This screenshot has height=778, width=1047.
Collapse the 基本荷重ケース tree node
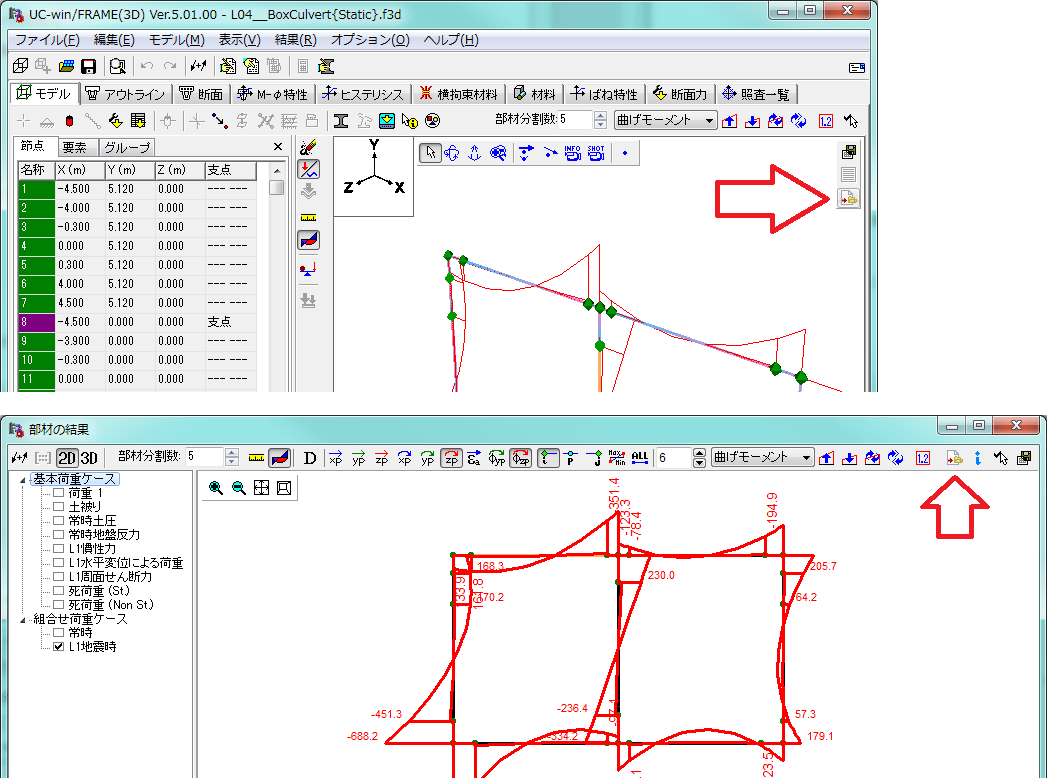click(x=23, y=479)
